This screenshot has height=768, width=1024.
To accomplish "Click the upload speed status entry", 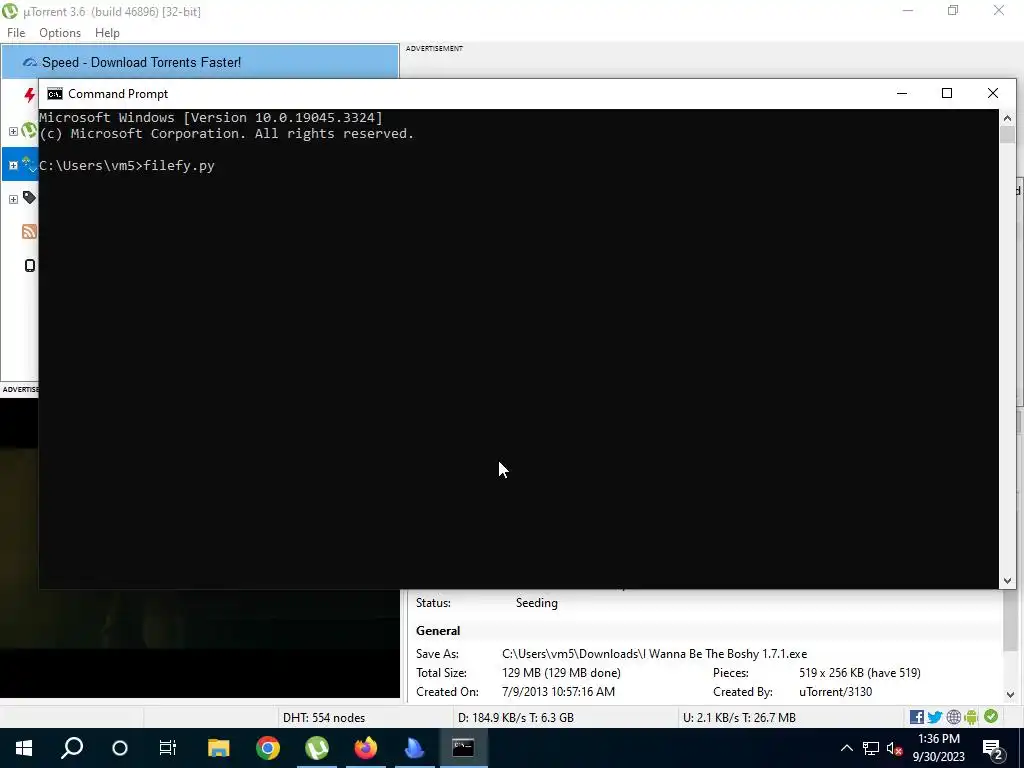I will (x=739, y=718).
